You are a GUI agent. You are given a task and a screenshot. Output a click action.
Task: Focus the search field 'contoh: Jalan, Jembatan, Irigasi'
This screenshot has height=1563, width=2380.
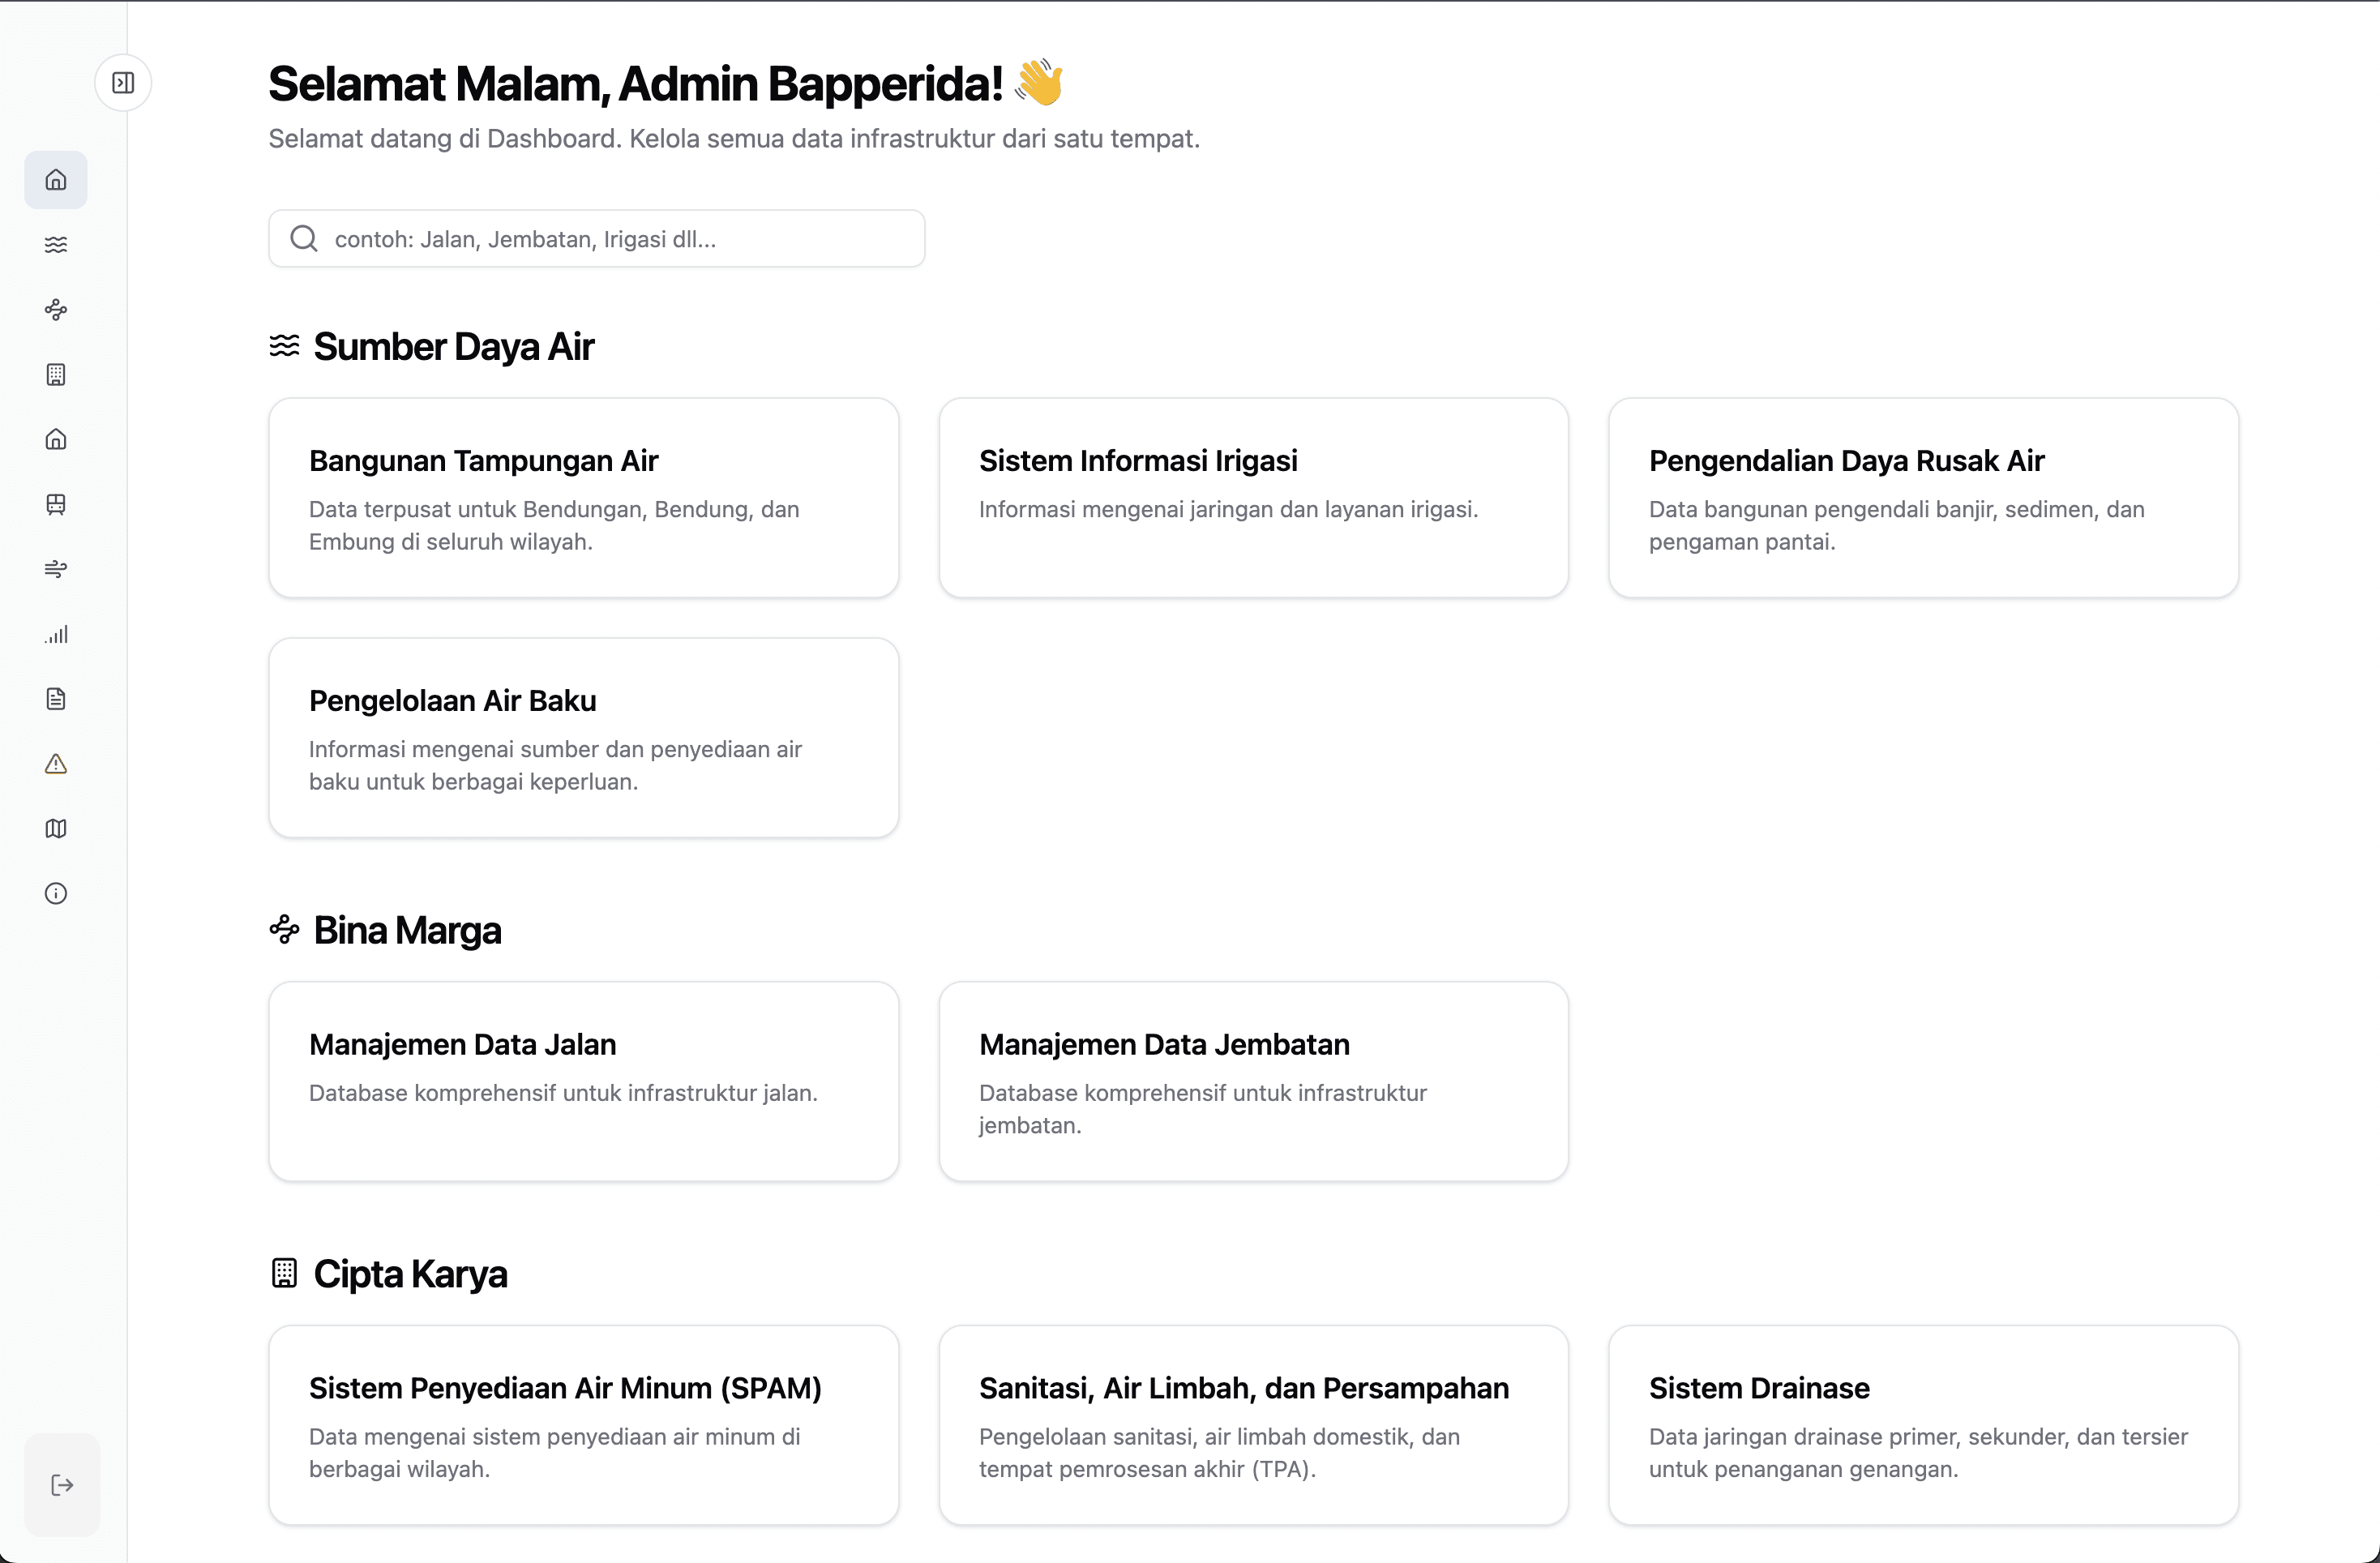(x=597, y=239)
